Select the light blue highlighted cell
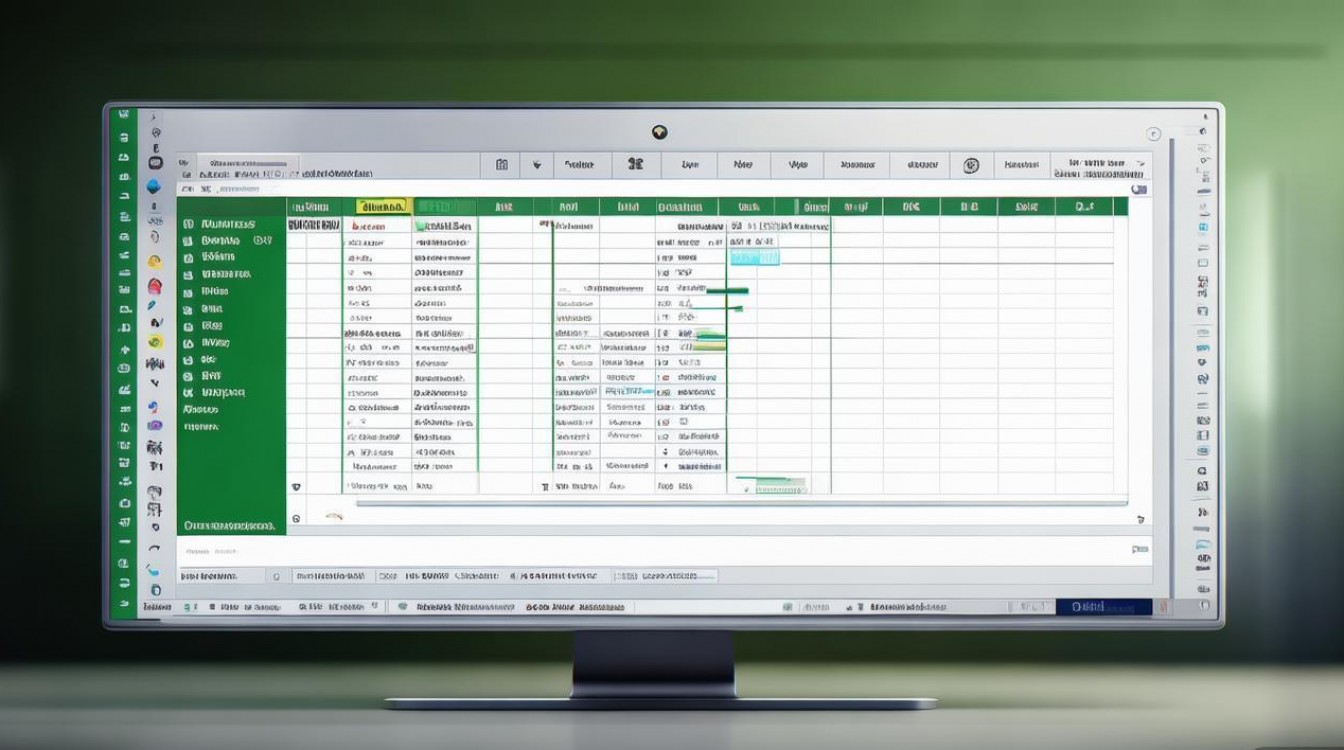This screenshot has height=750, width=1344. (x=754, y=258)
